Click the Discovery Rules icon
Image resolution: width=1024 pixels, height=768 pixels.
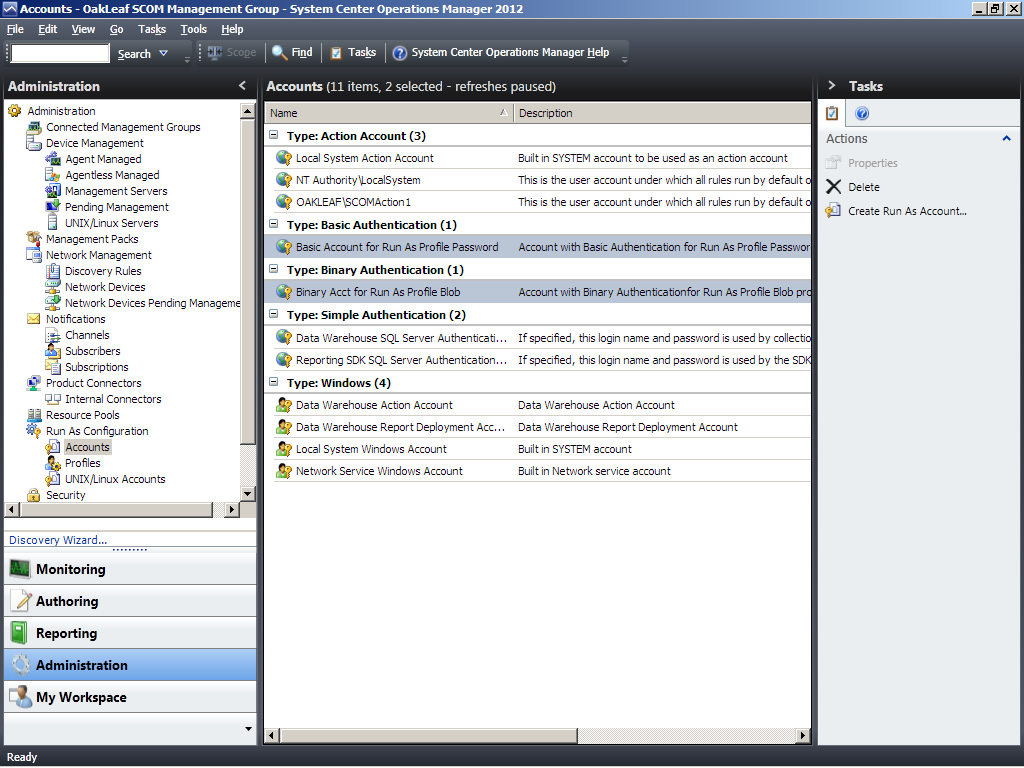[x=53, y=270]
